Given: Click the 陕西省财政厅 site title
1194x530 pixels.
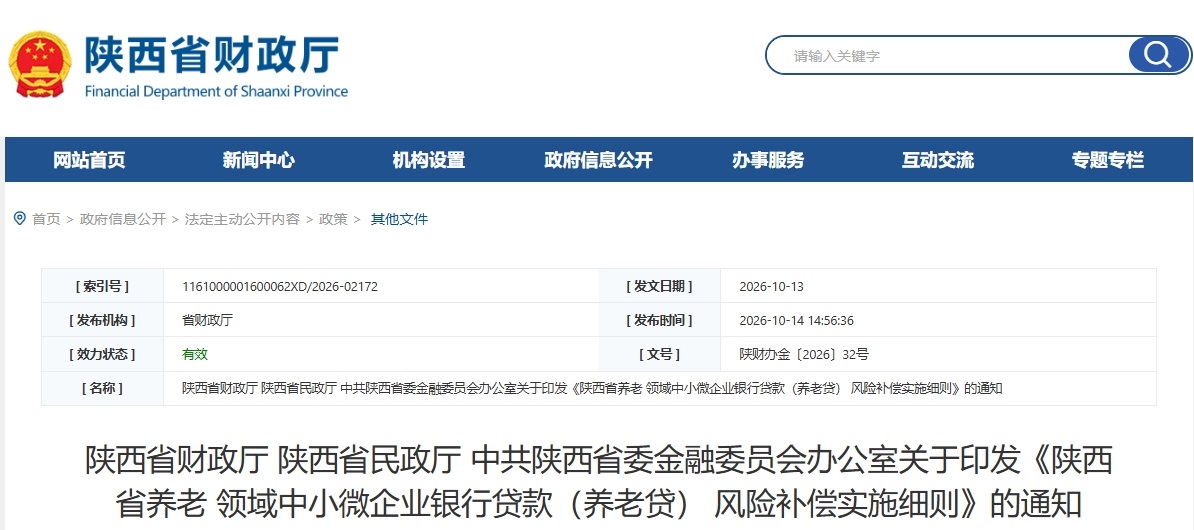Looking at the screenshot, I should [x=212, y=55].
